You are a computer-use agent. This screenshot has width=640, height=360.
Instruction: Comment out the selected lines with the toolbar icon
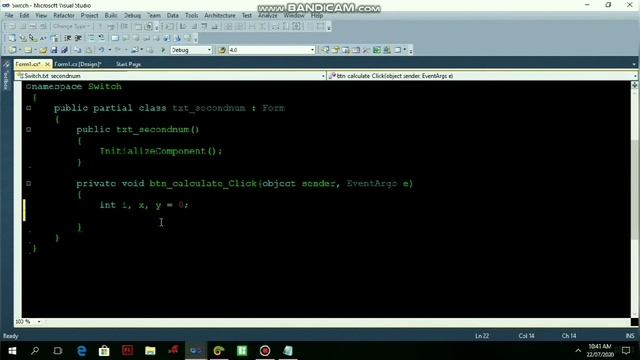coord(91,38)
